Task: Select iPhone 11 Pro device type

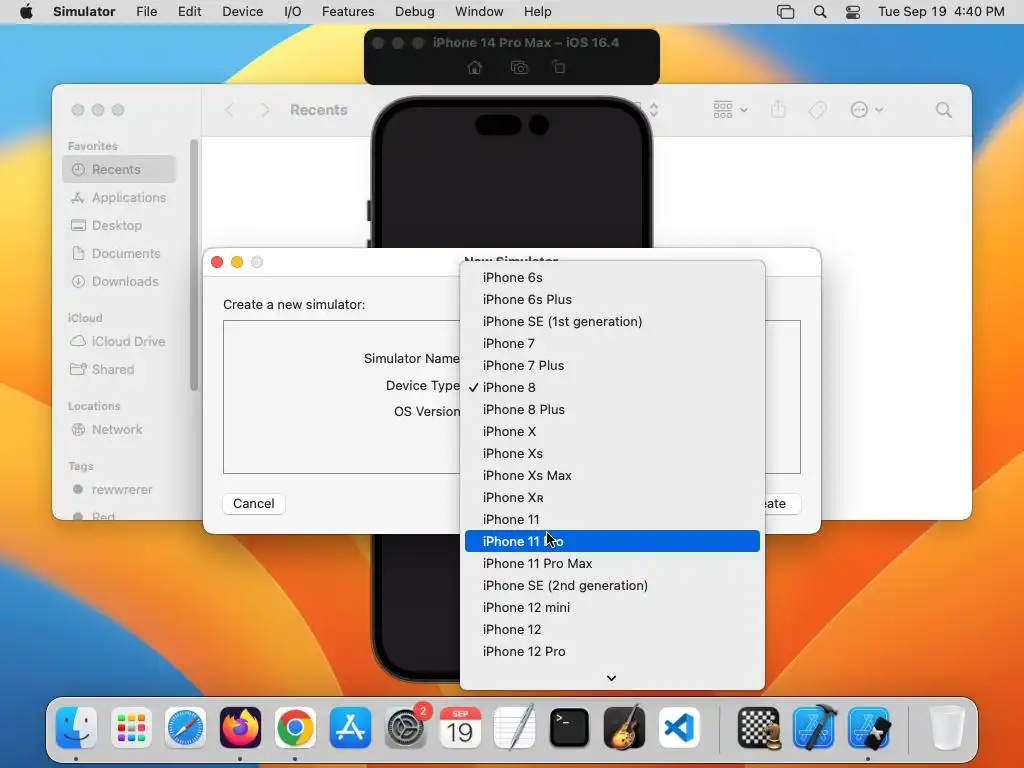Action: (x=612, y=541)
